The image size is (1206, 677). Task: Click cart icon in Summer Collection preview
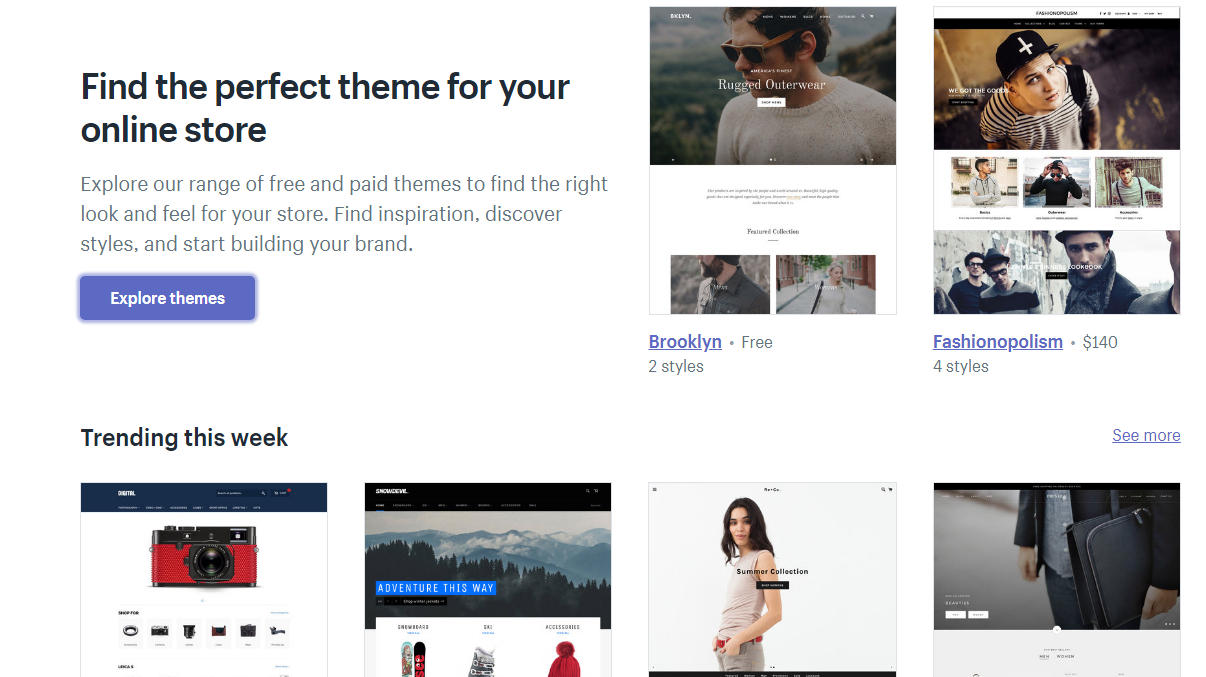[890, 490]
